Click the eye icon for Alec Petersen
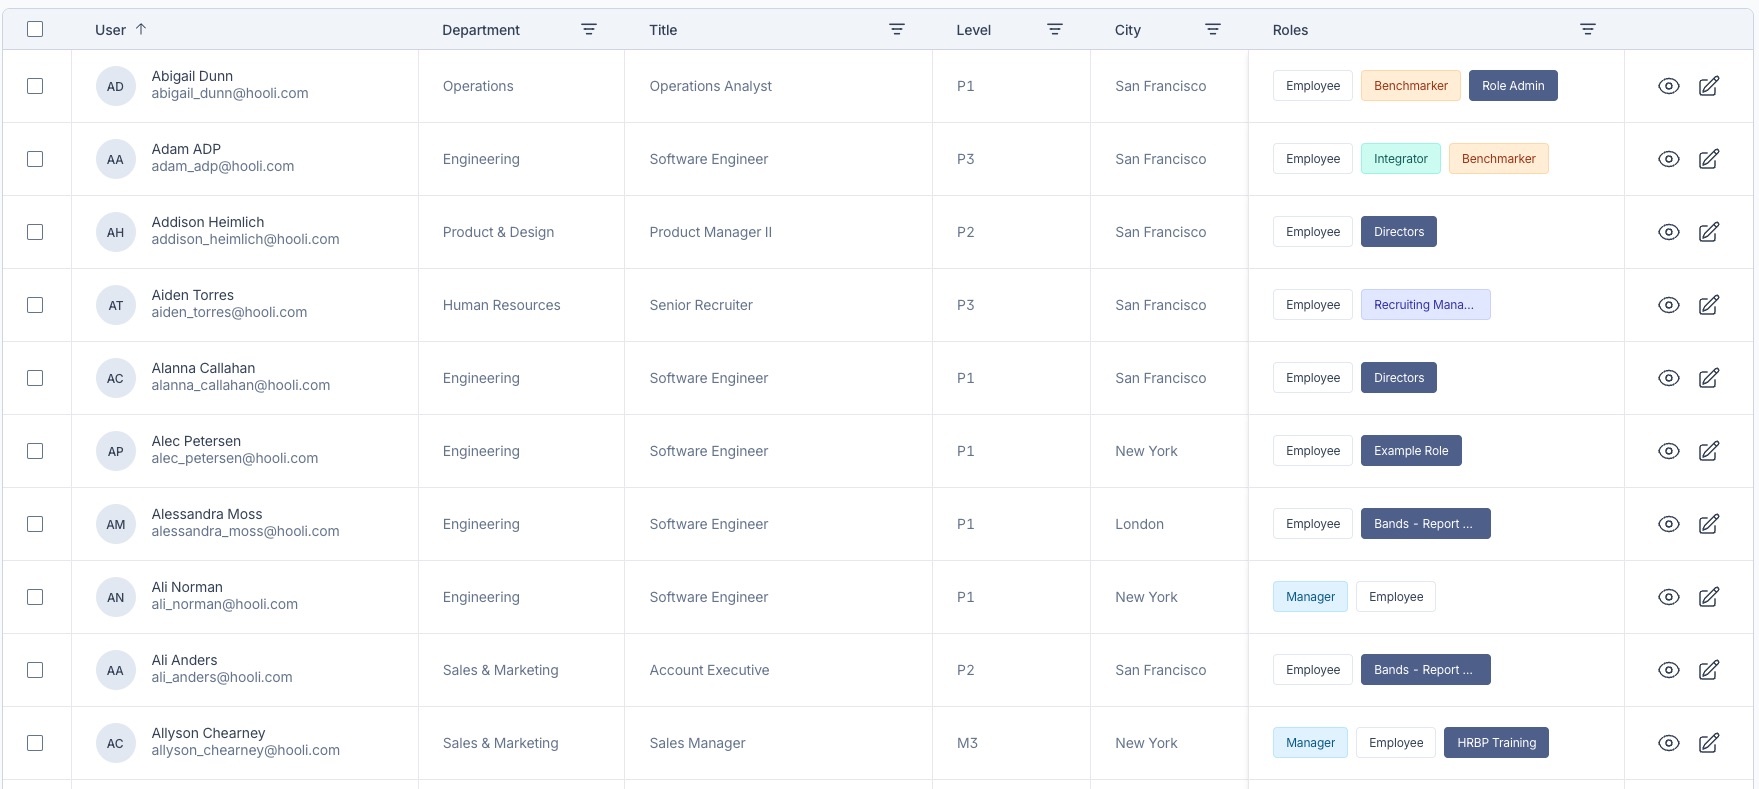Screen dimensions: 1759x789 tap(1668, 451)
